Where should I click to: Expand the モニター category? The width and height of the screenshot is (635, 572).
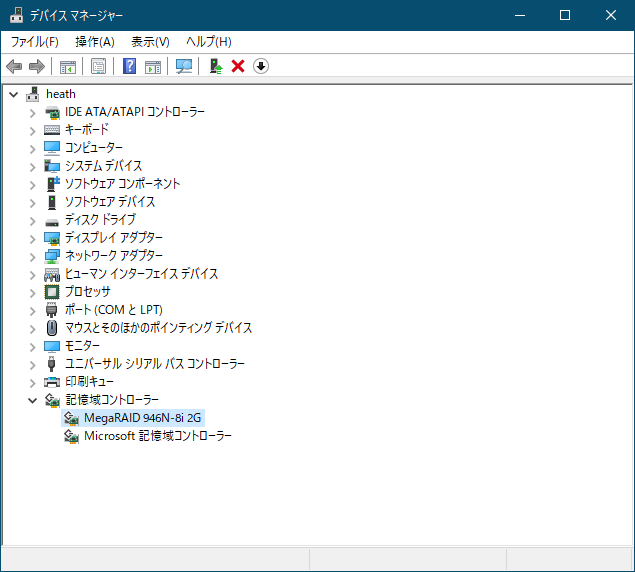[33, 347]
